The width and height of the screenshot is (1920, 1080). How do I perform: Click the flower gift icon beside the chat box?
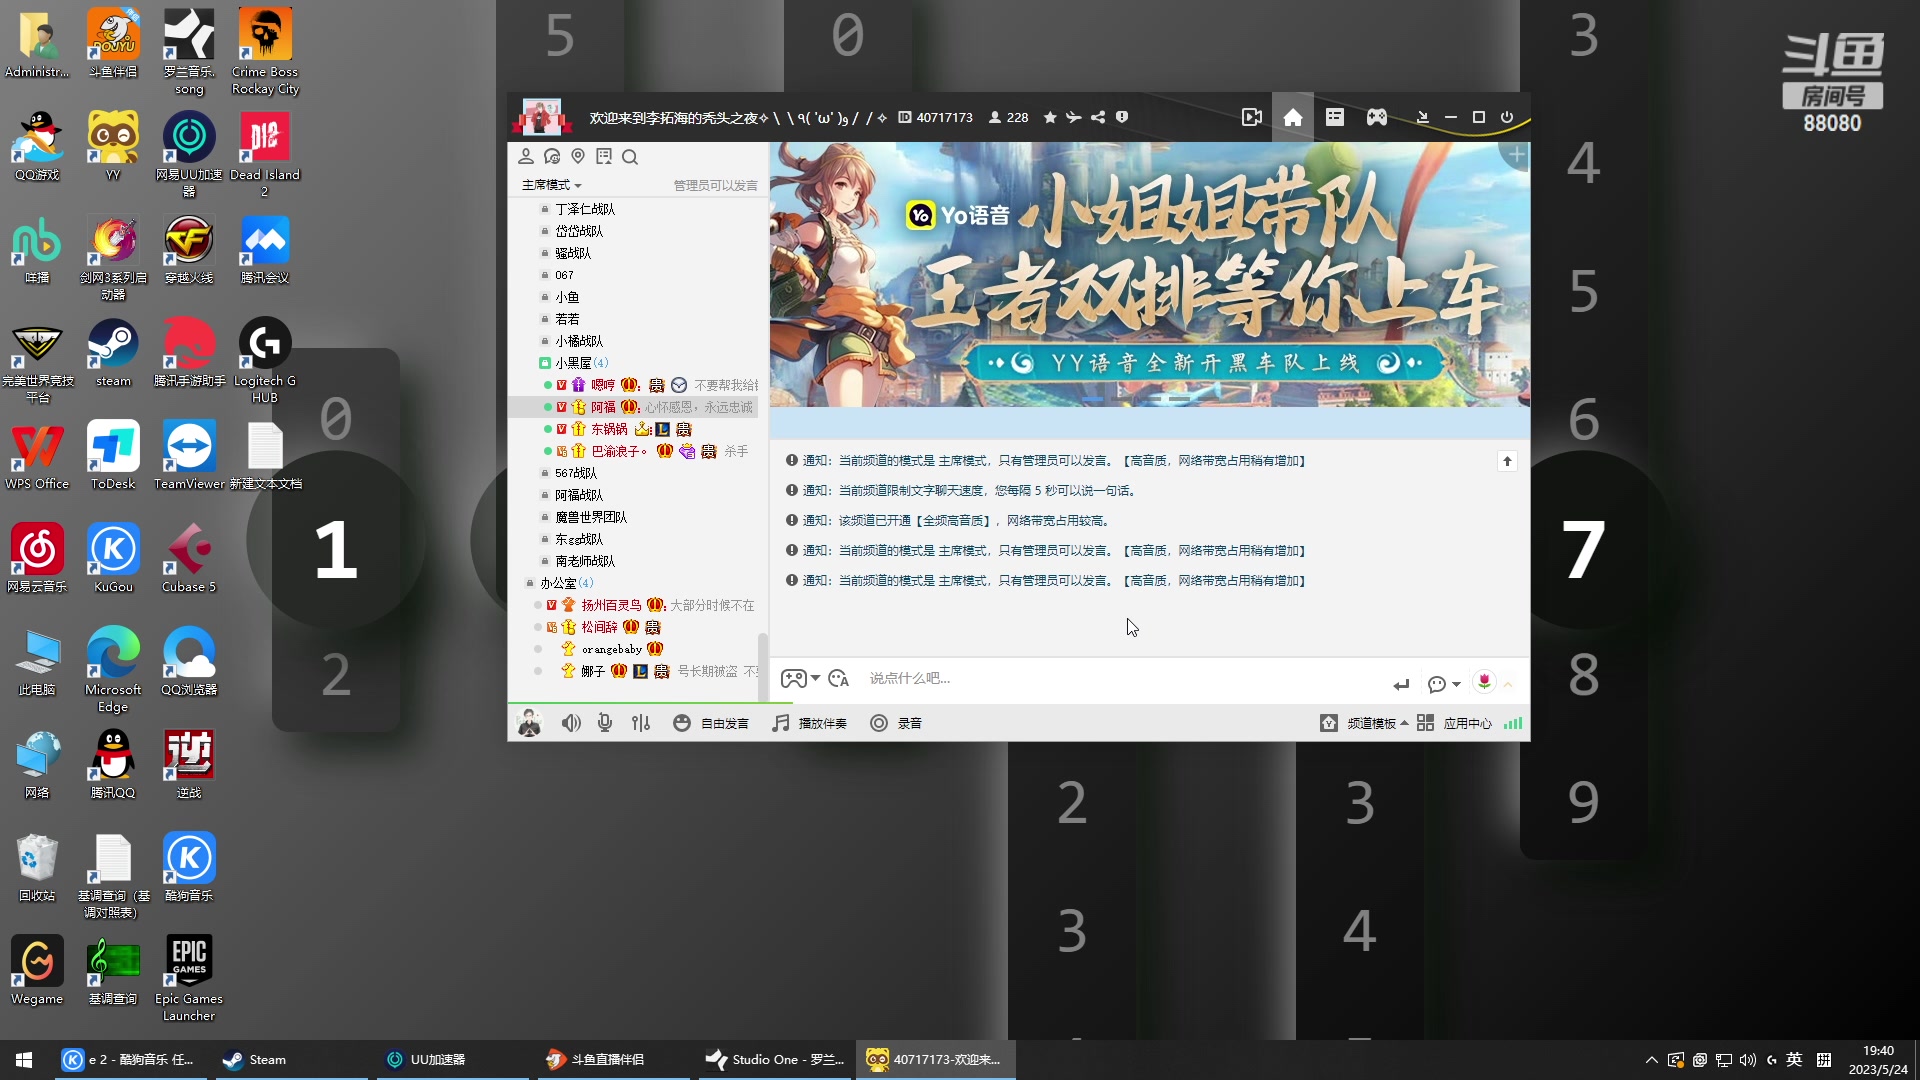[x=1483, y=683]
